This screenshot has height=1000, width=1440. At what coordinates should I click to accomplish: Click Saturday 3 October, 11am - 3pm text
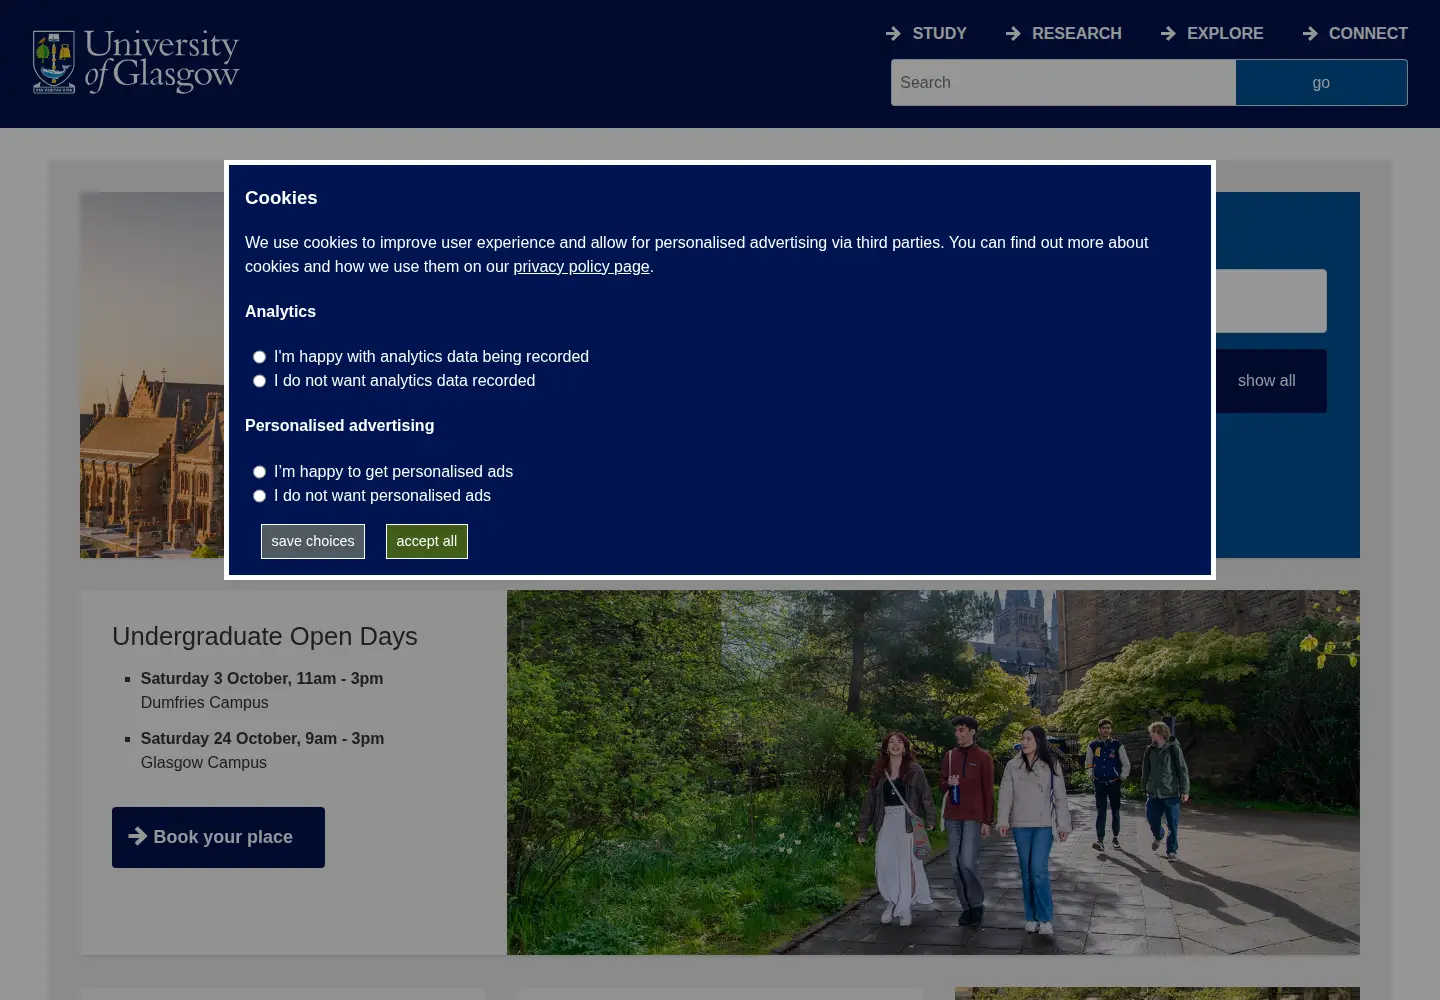pos(262,679)
